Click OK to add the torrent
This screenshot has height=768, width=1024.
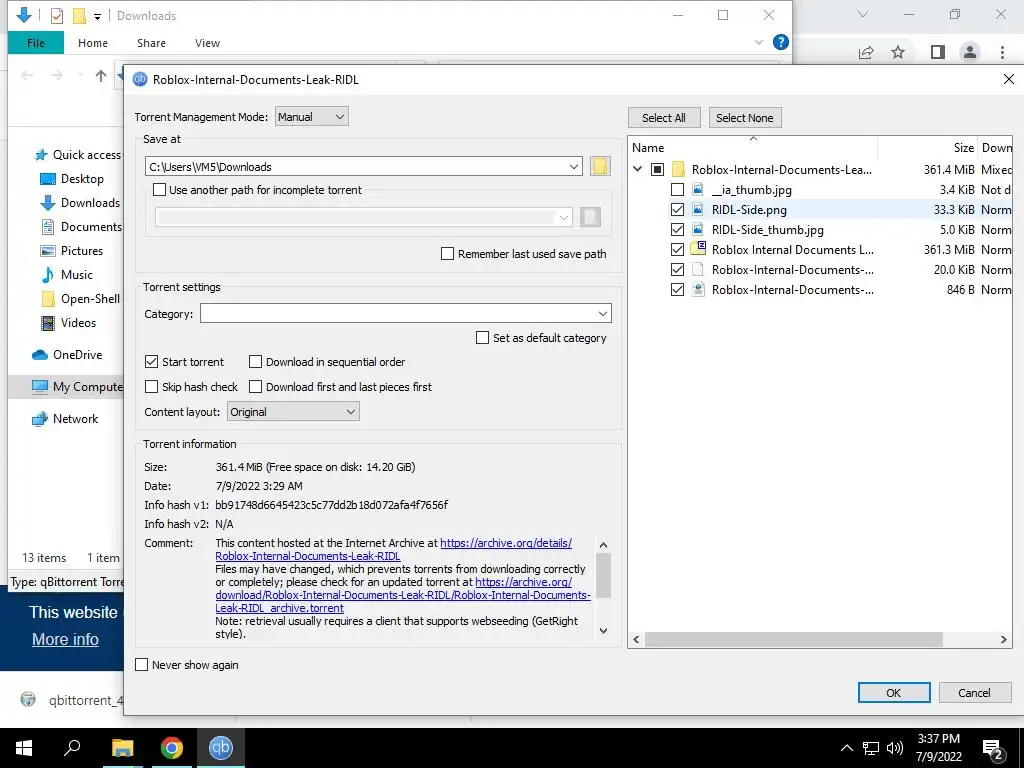(893, 693)
